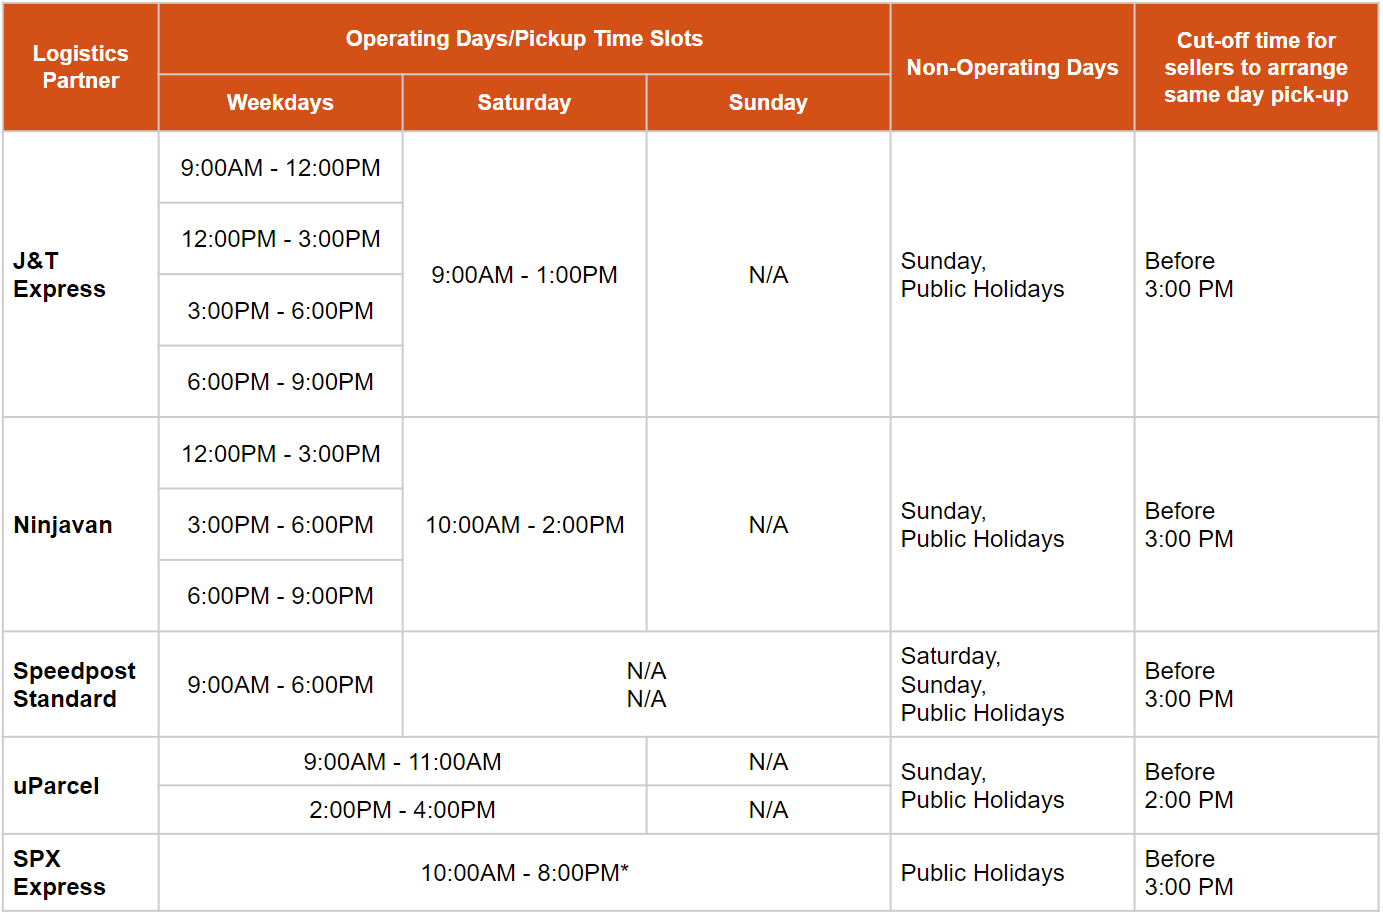The height and width of the screenshot is (915, 1383).
Task: Select the Operating Days/Pickup Time Slots header
Action: 524,39
